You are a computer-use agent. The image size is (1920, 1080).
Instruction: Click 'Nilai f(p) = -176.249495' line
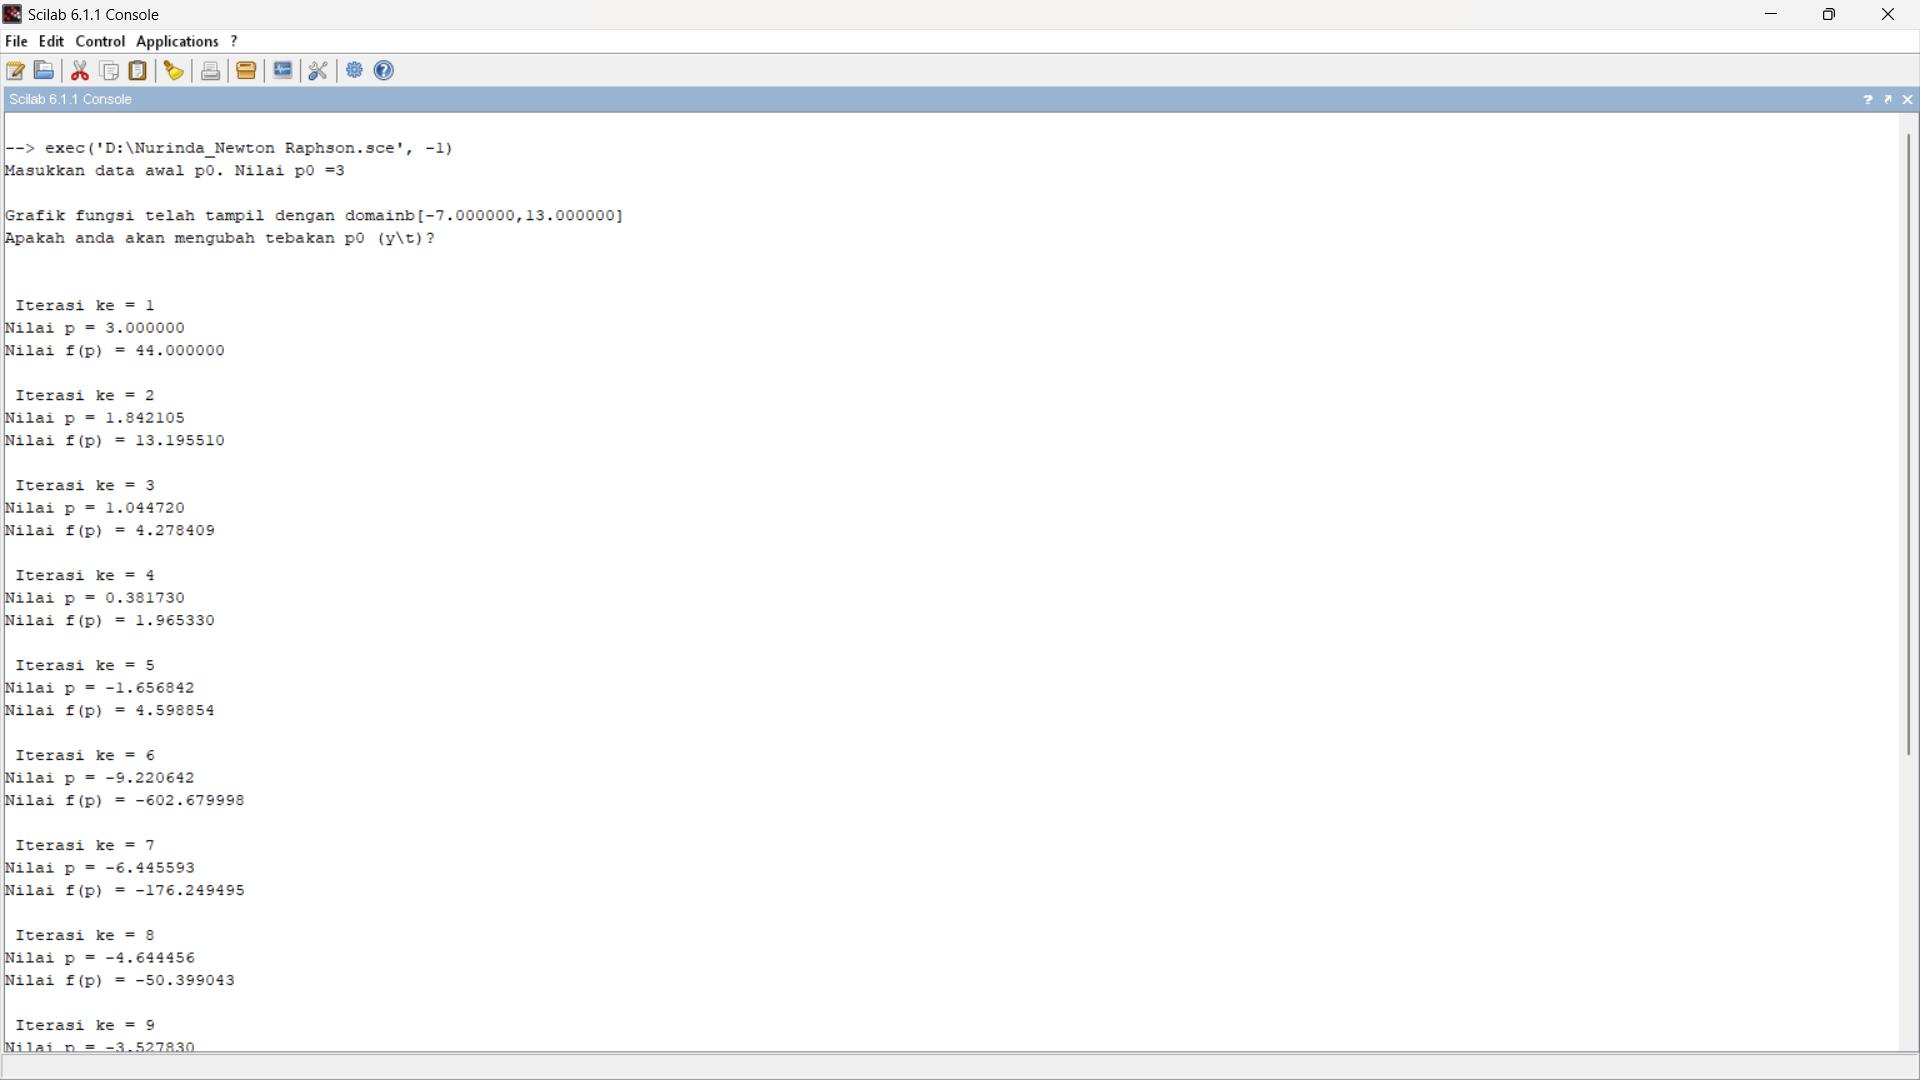click(125, 892)
